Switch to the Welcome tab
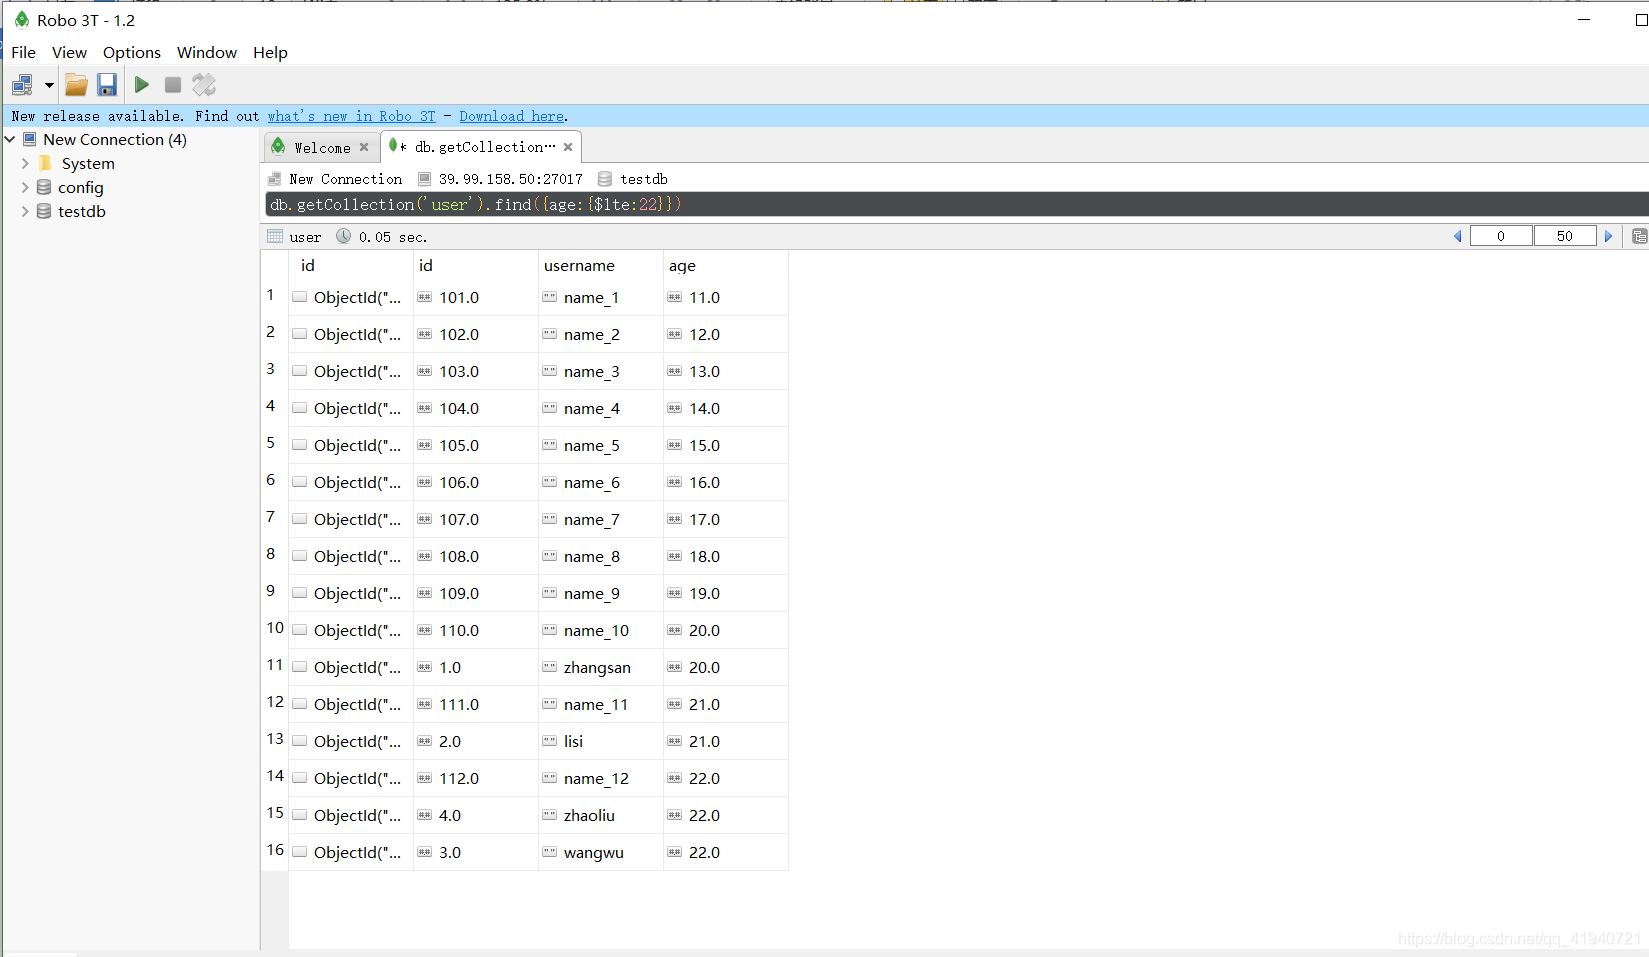Image resolution: width=1649 pixels, height=957 pixels. point(322,147)
